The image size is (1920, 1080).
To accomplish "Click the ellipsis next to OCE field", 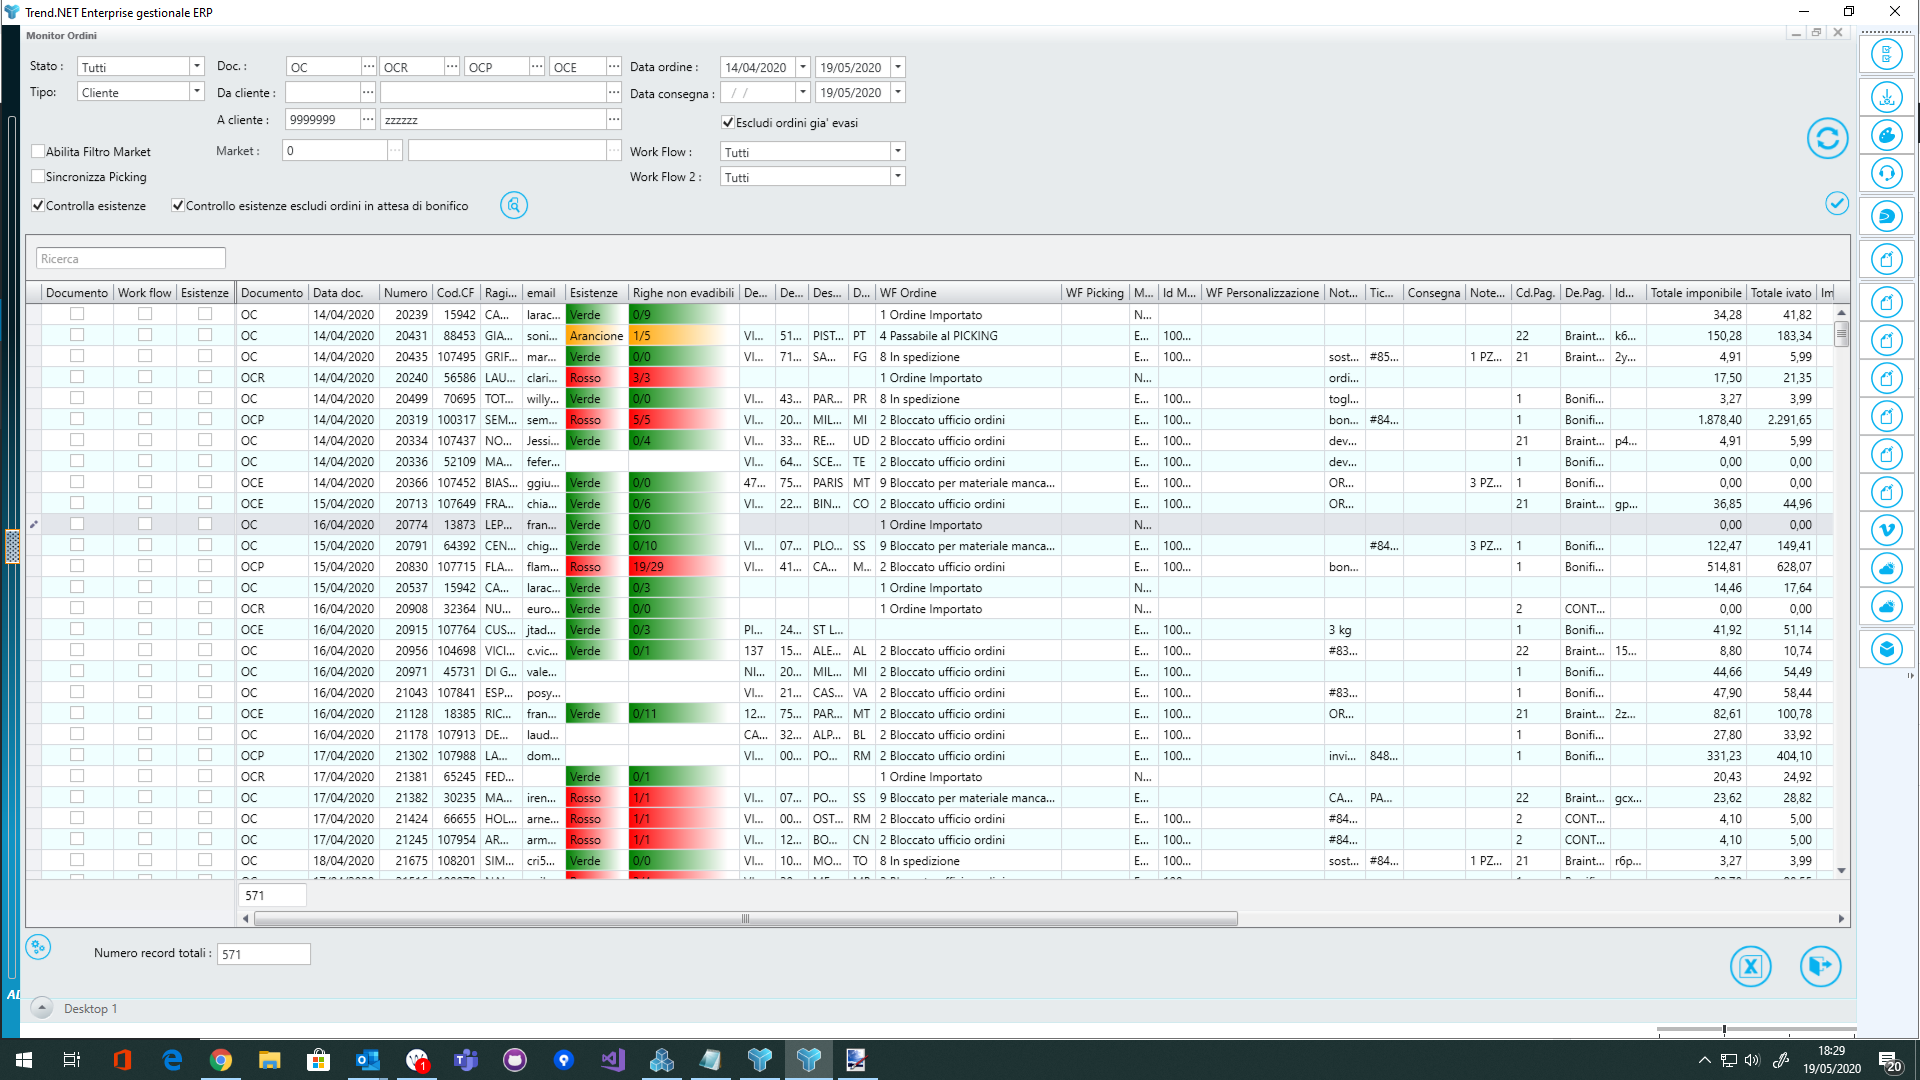I will (614, 66).
